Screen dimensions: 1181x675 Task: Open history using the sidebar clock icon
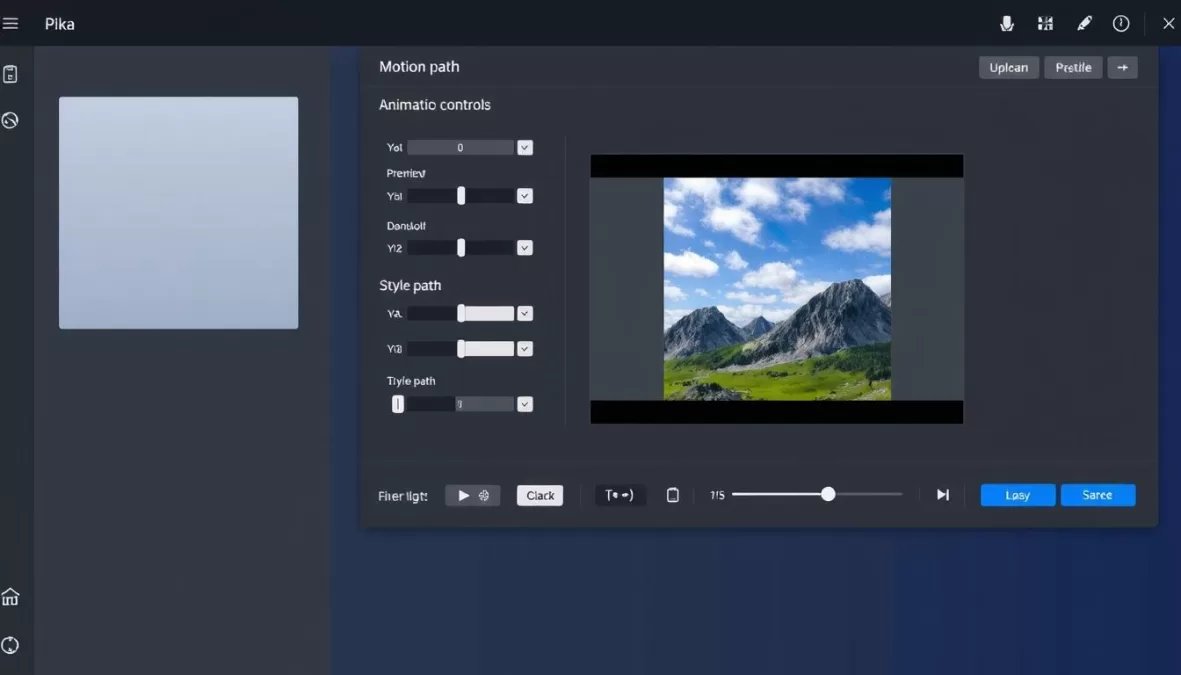[11, 644]
